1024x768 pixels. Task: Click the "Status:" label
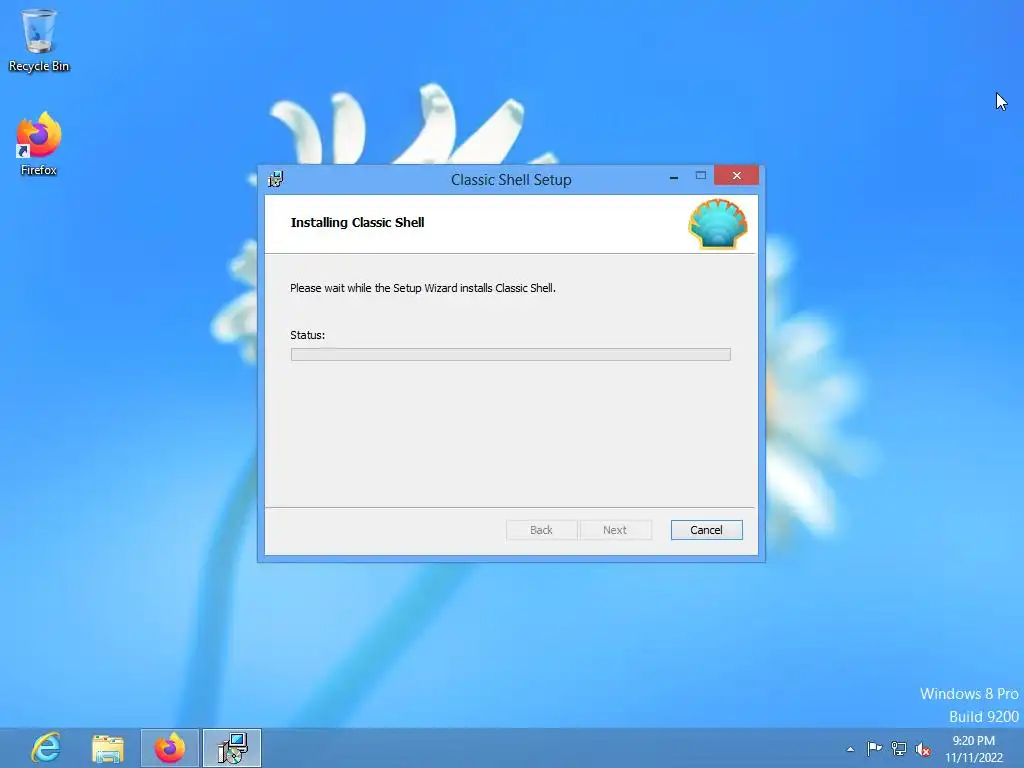(308, 335)
